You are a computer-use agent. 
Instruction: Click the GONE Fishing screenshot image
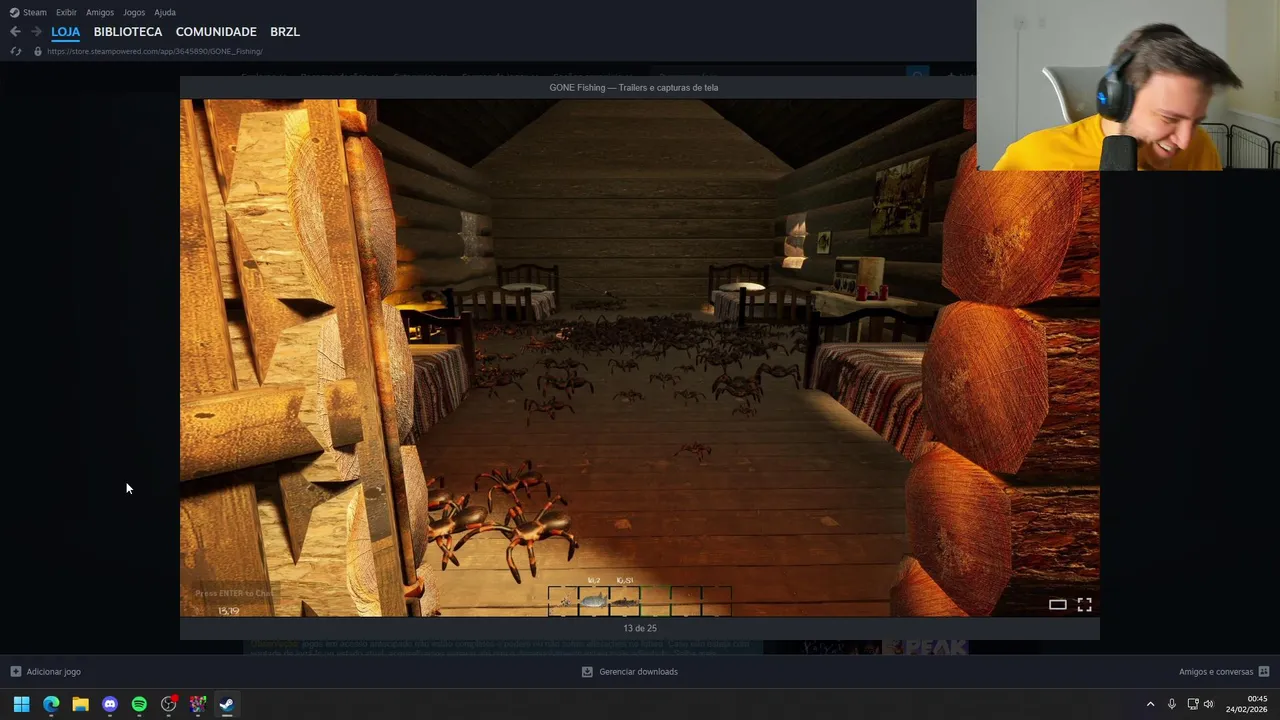(640, 357)
